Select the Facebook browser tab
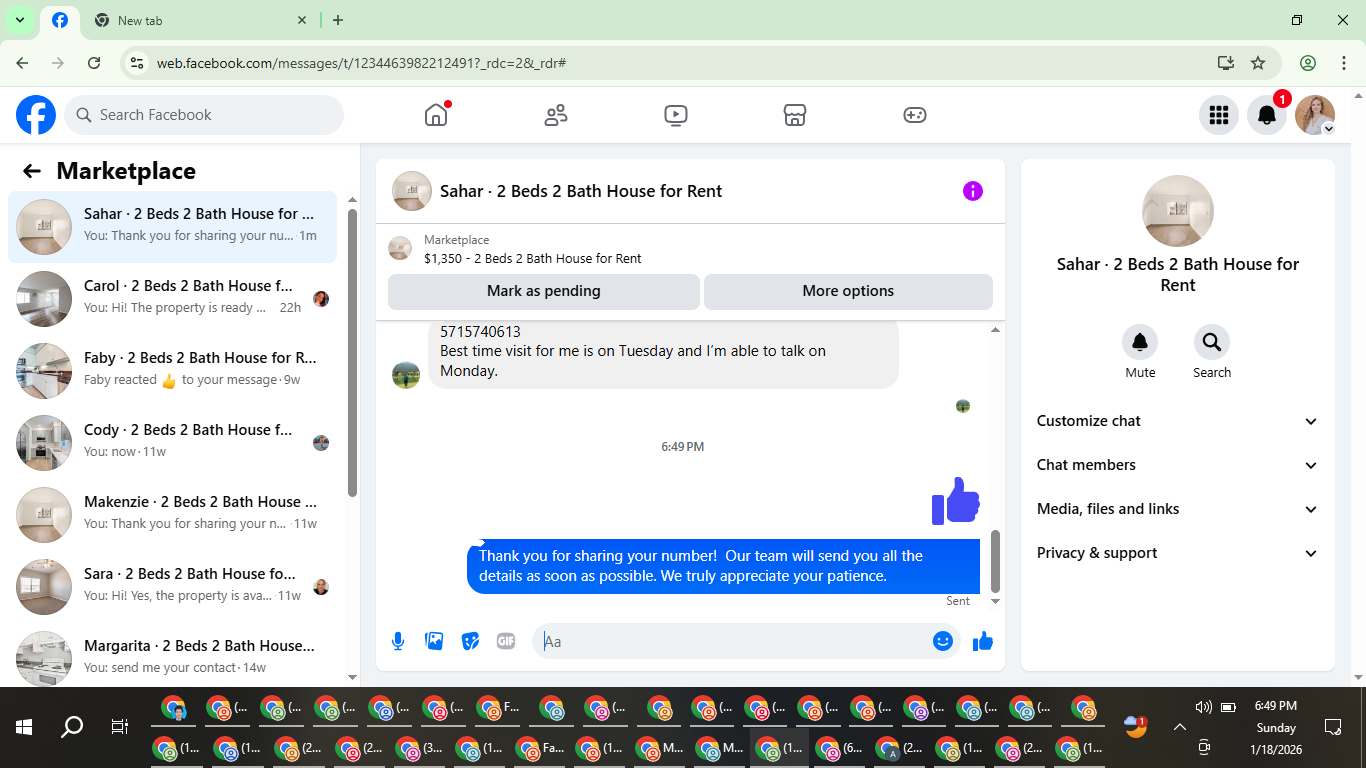1366x768 pixels. (60, 20)
